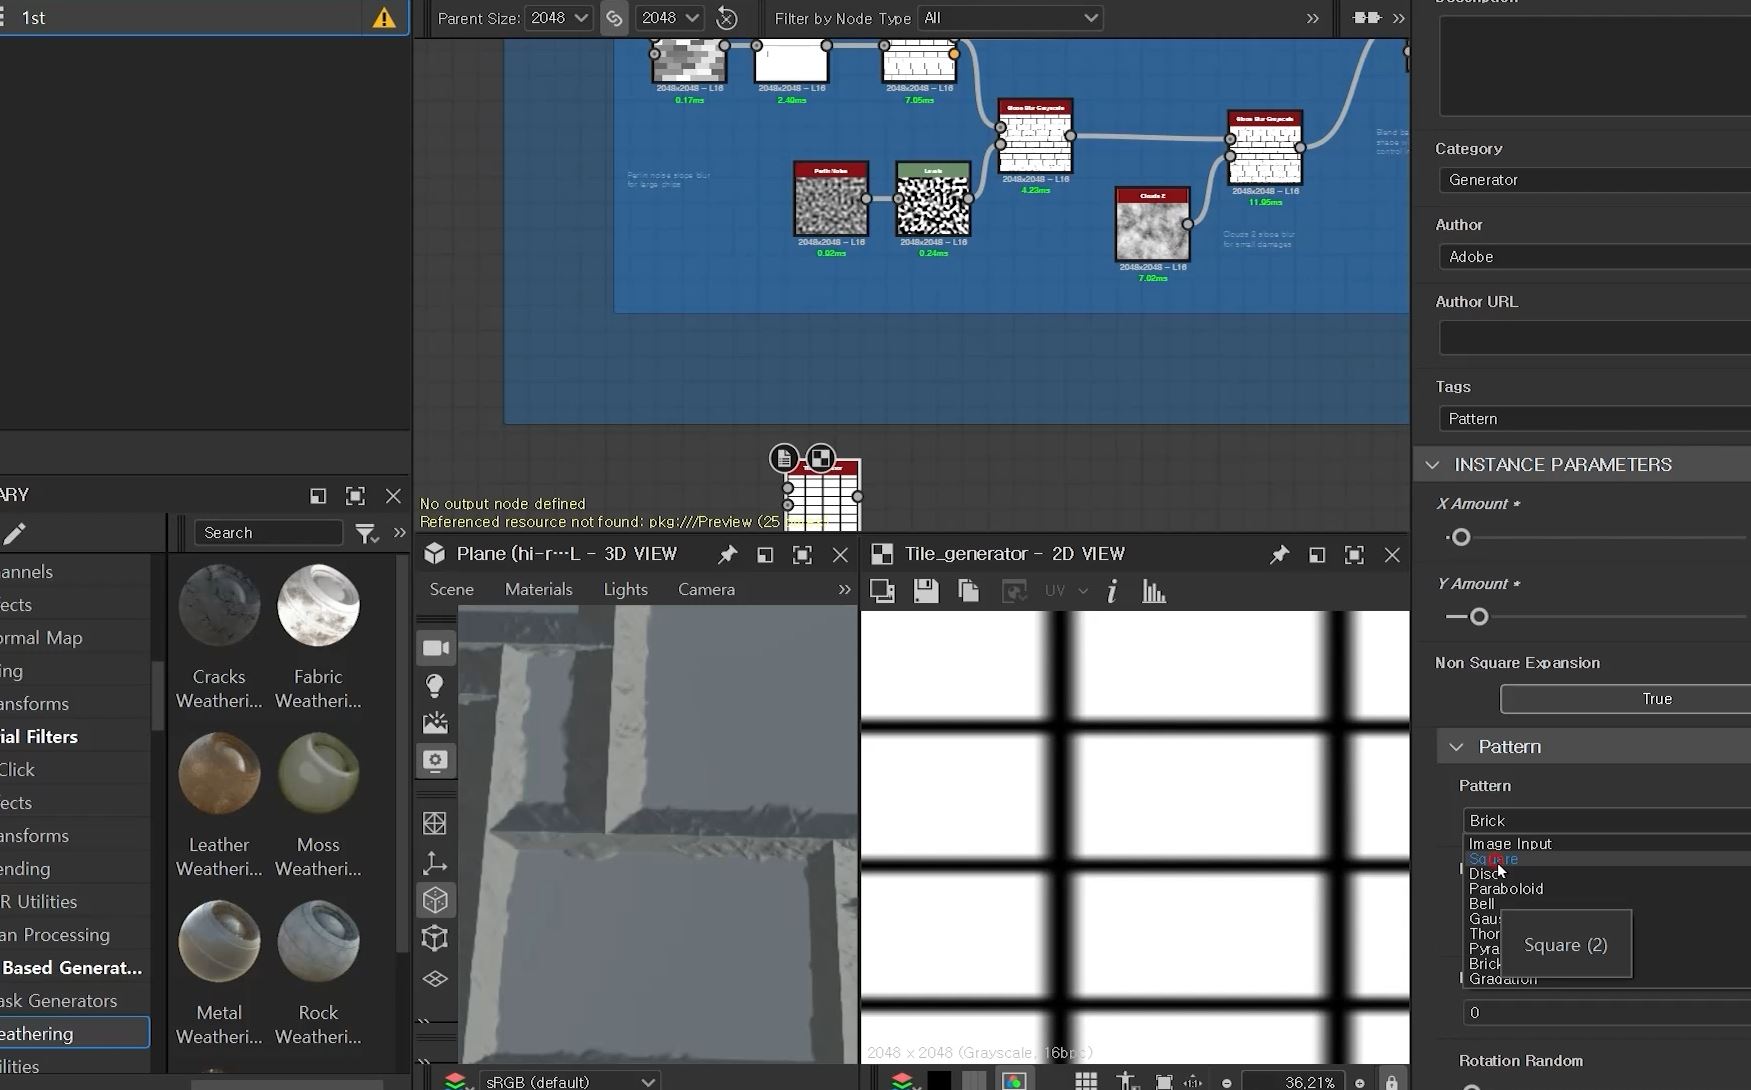Image resolution: width=1751 pixels, height=1090 pixels.
Task: Open the histogram in 2D view toolbar
Action: point(1154,592)
